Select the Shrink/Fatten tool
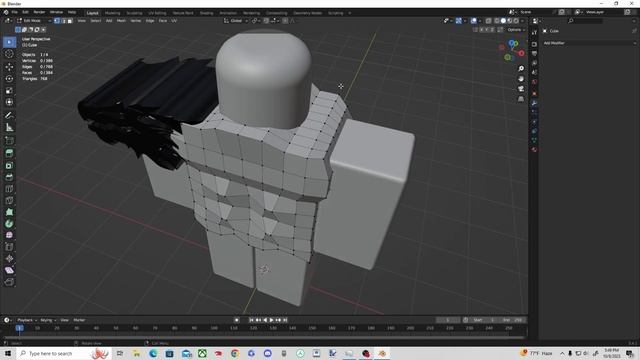Screen dimensions: 640x360 [9, 258]
